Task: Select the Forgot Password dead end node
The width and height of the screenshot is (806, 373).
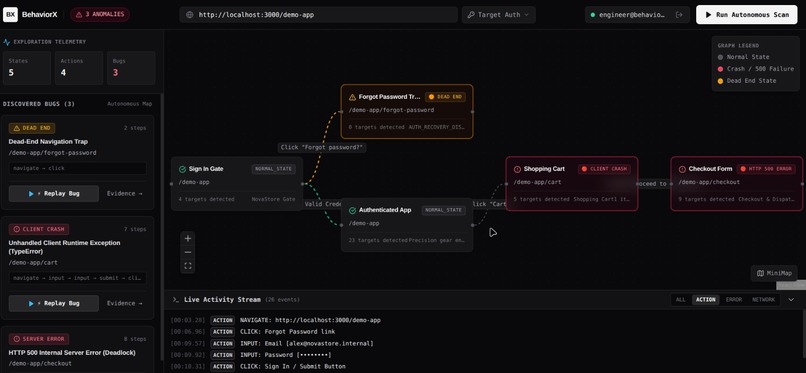Action: pos(407,111)
